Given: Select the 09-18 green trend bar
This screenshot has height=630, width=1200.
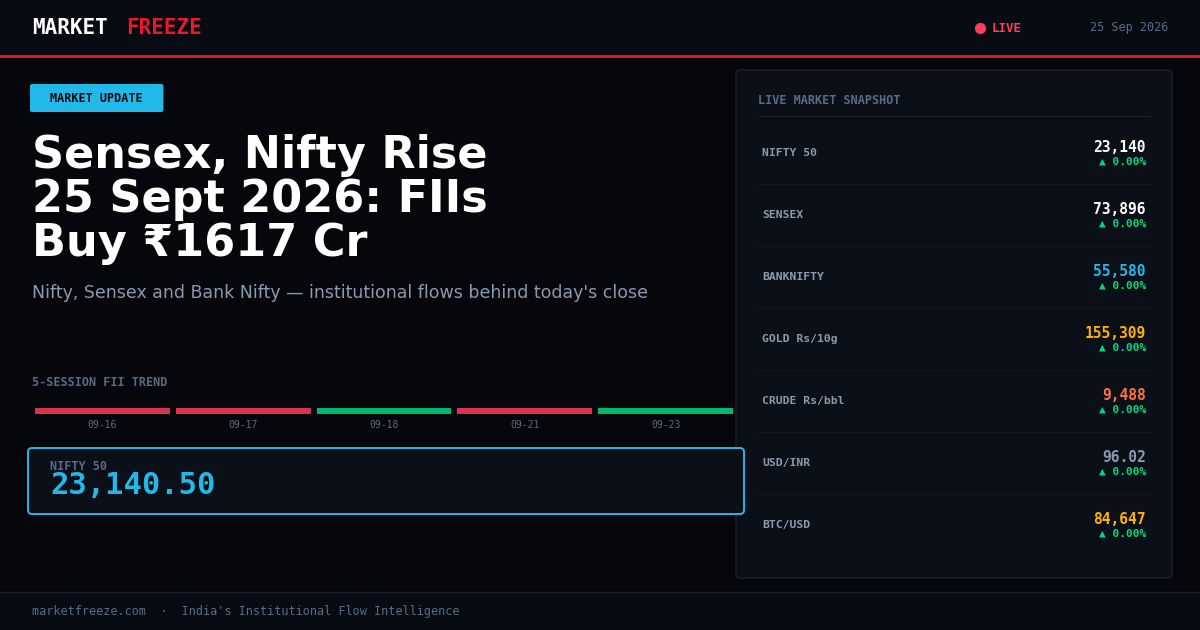Looking at the screenshot, I should 384,411.
